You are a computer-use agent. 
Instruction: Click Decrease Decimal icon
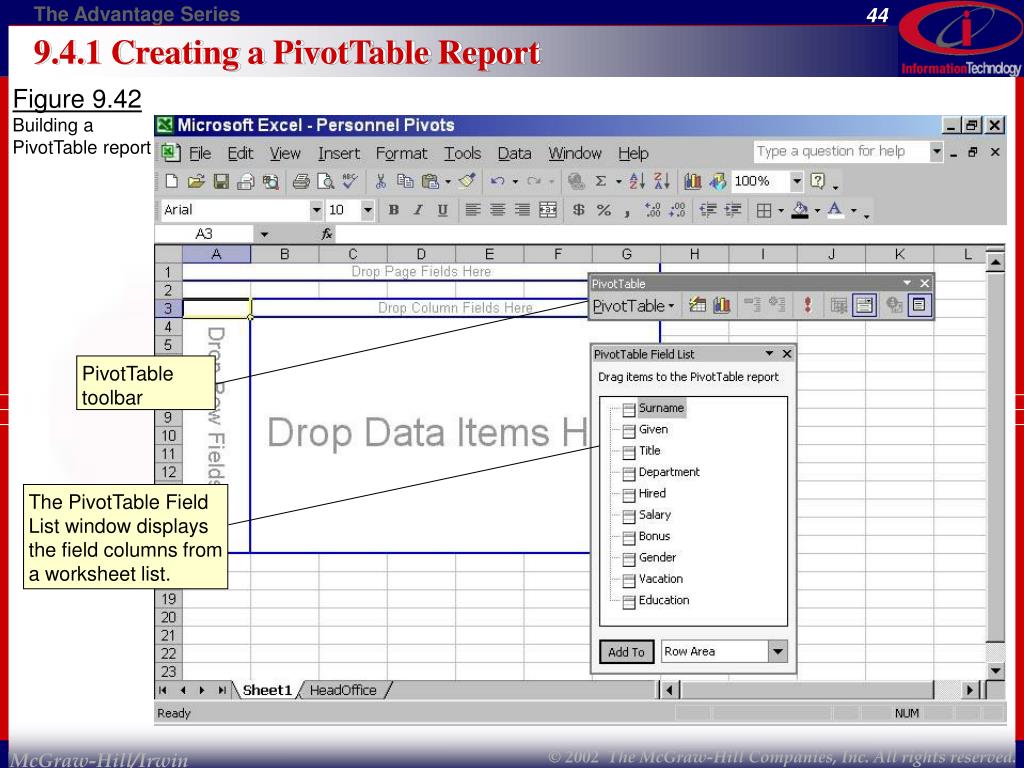[677, 210]
